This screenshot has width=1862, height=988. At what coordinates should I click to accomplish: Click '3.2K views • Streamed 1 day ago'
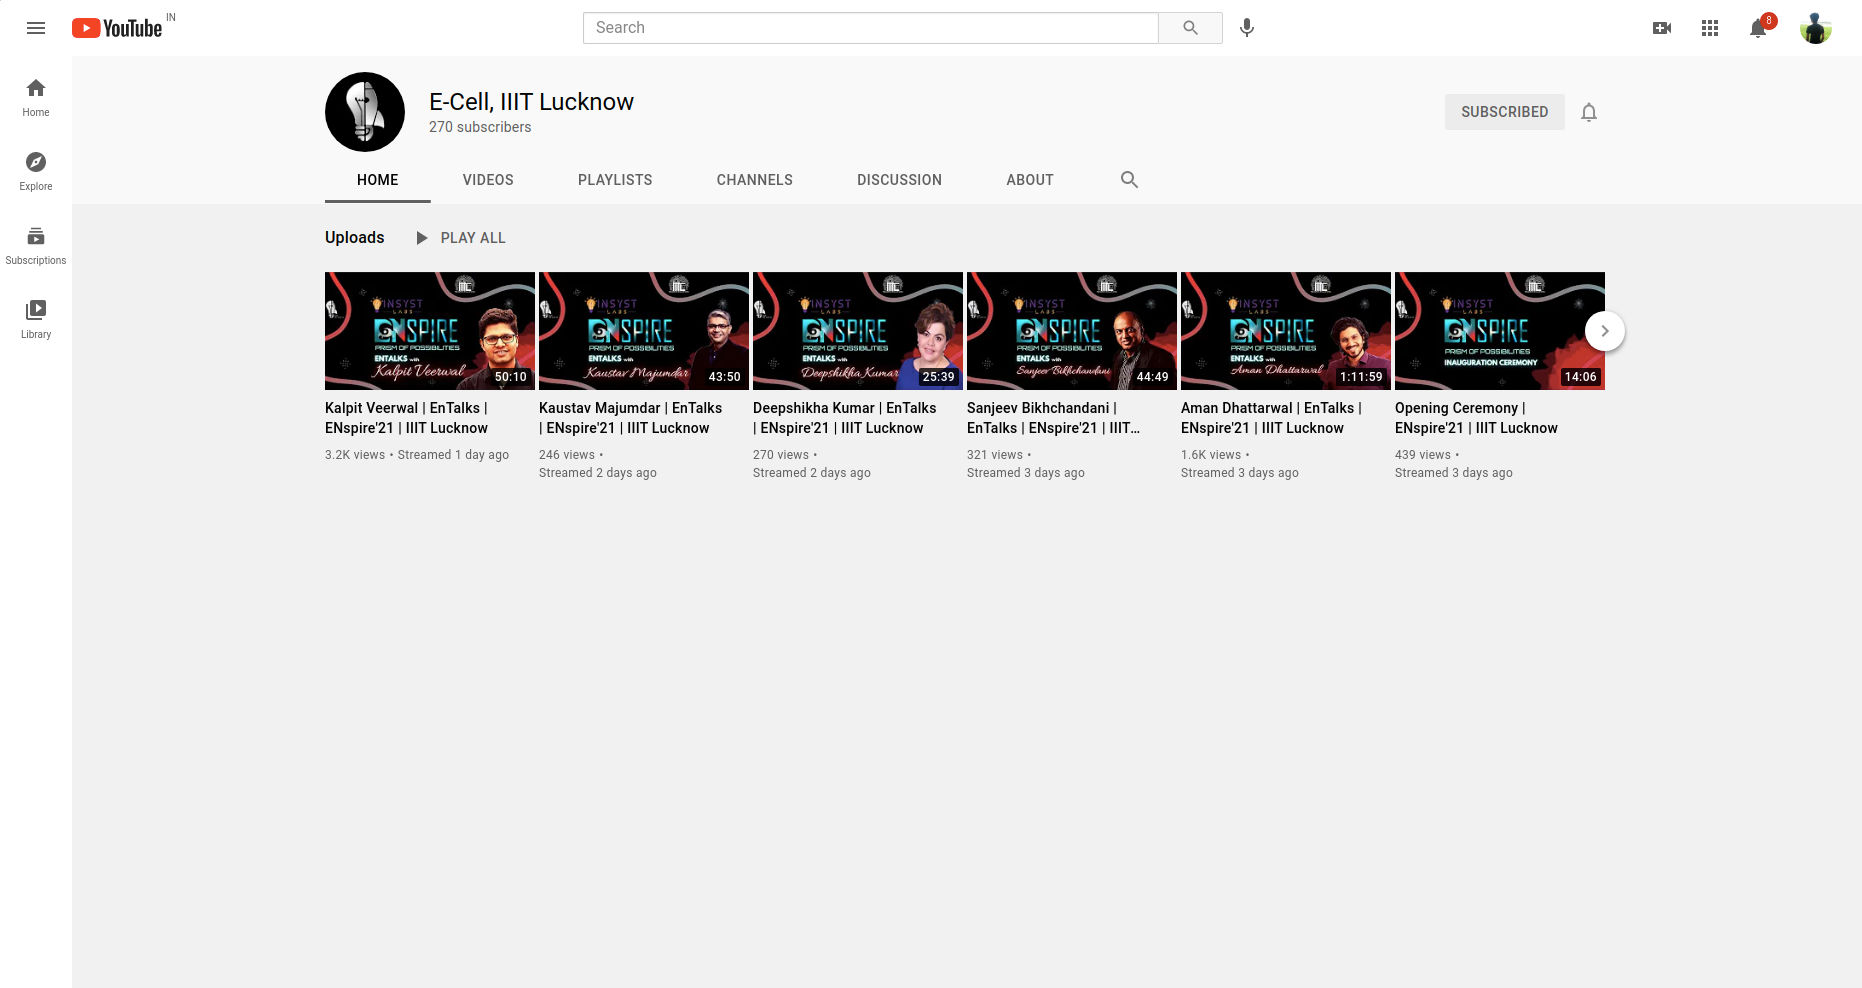[417, 455]
